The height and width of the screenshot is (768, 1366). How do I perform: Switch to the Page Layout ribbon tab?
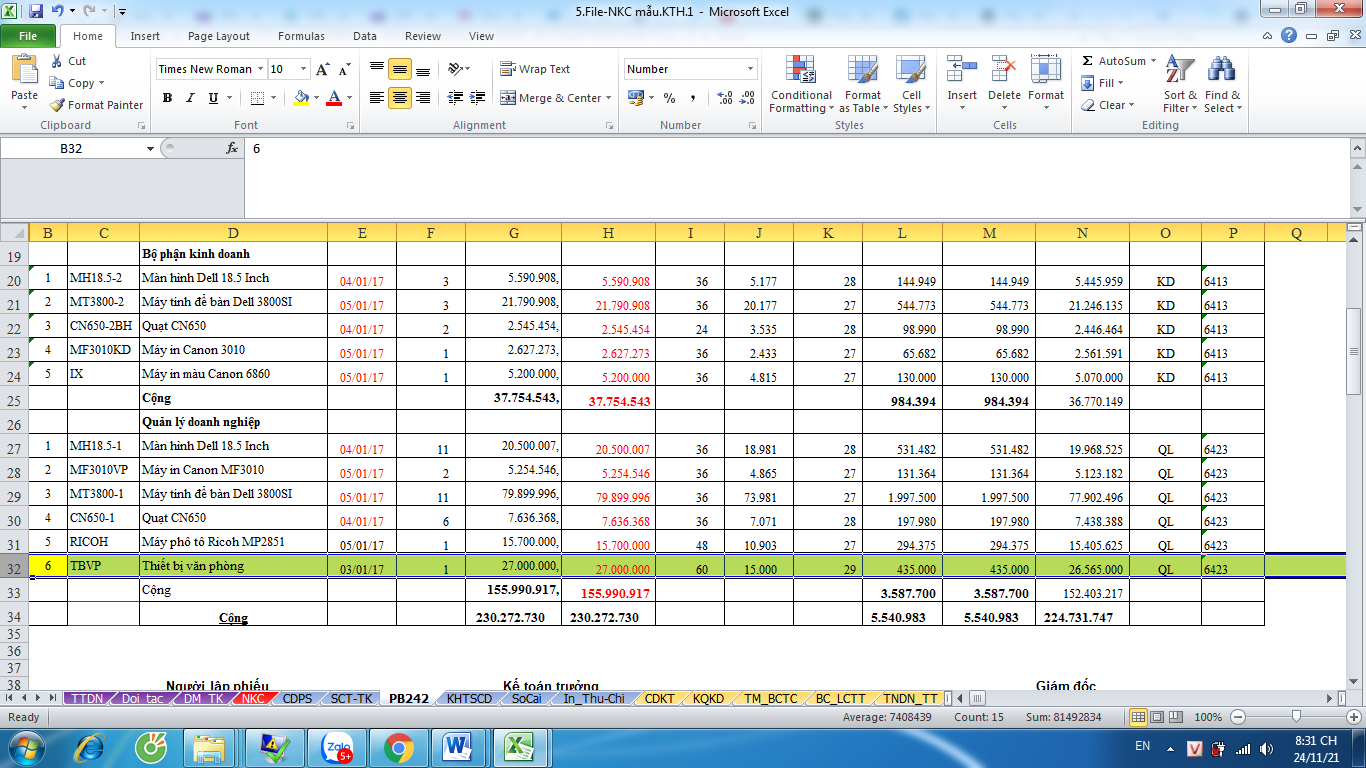point(219,36)
